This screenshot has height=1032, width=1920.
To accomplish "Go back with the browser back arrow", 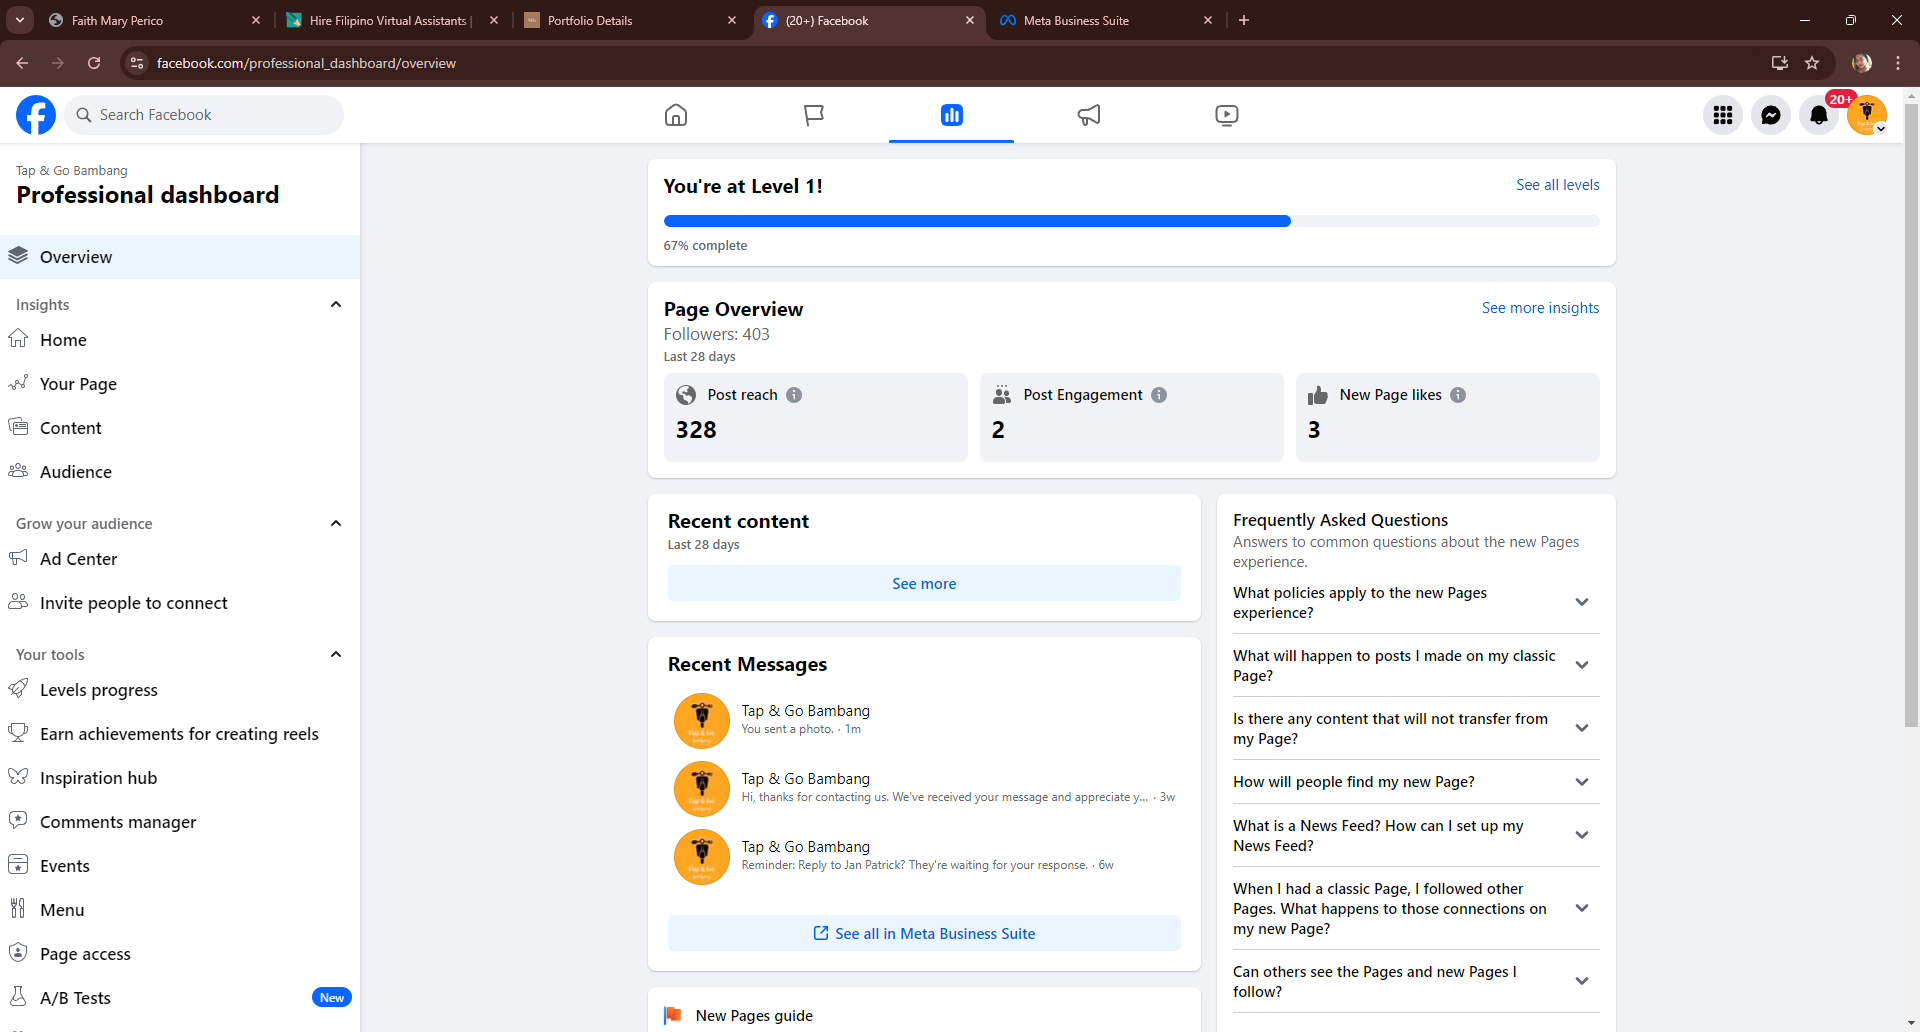I will [x=22, y=63].
